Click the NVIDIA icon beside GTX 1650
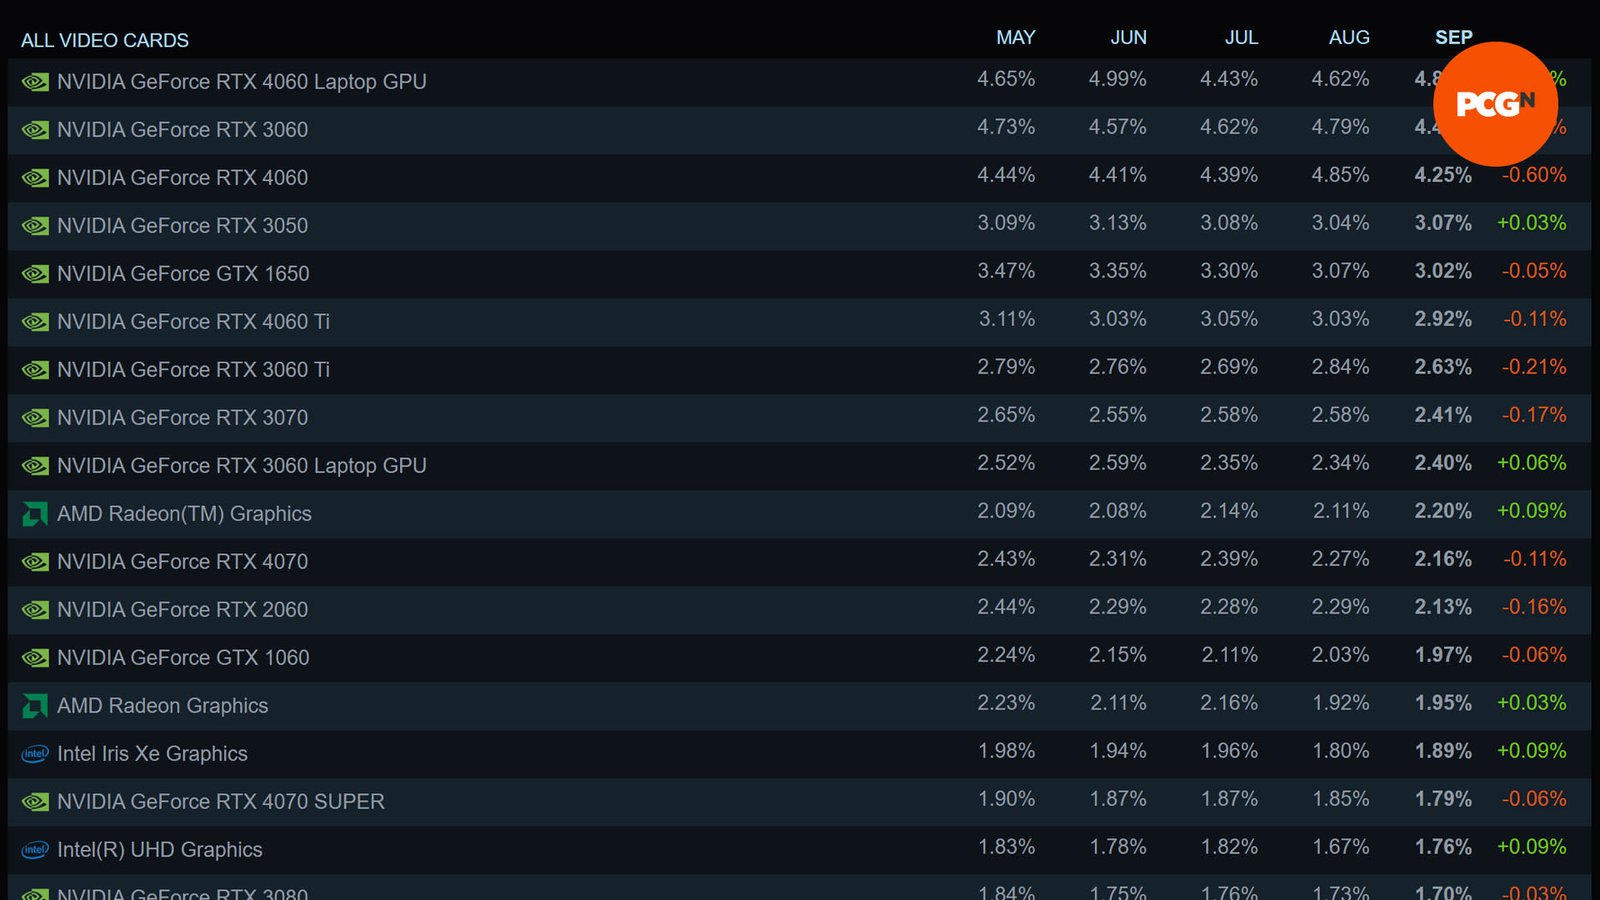Screen dimensions: 1600x900 tap(35, 274)
